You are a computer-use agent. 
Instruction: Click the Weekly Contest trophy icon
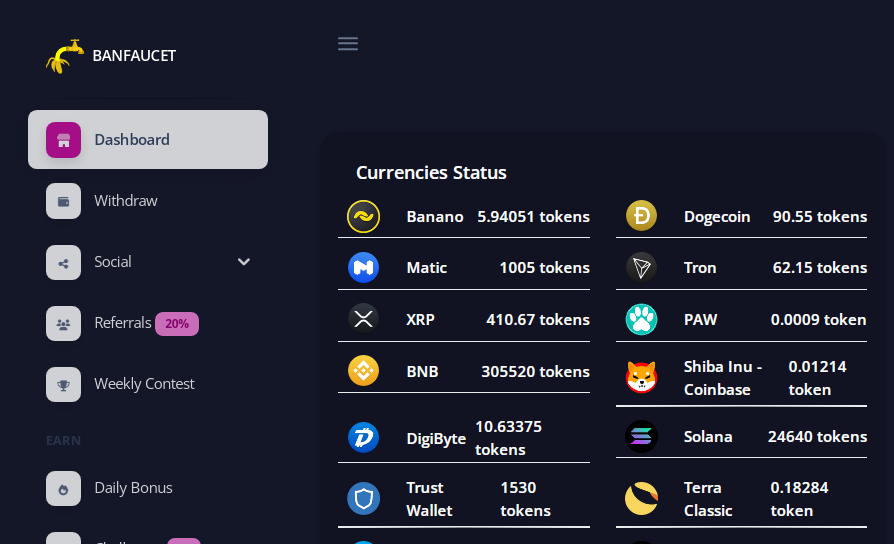point(63,384)
